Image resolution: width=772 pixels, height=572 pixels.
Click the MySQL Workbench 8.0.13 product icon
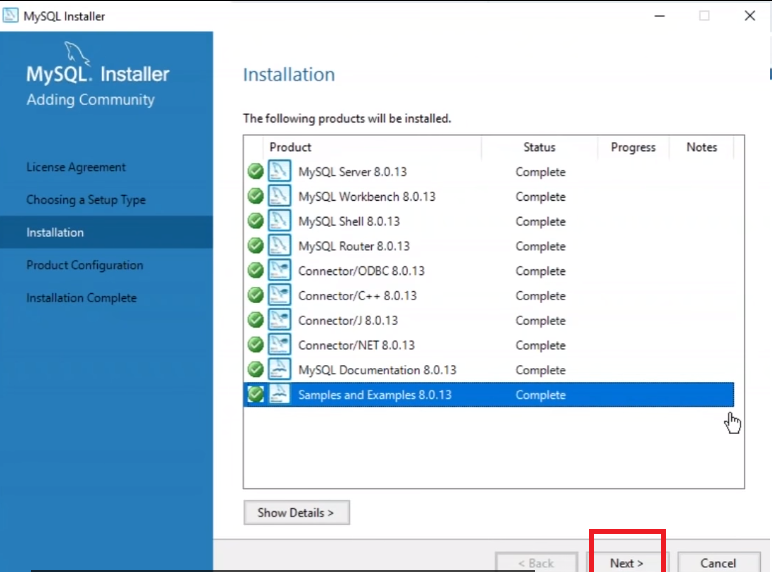coord(280,196)
